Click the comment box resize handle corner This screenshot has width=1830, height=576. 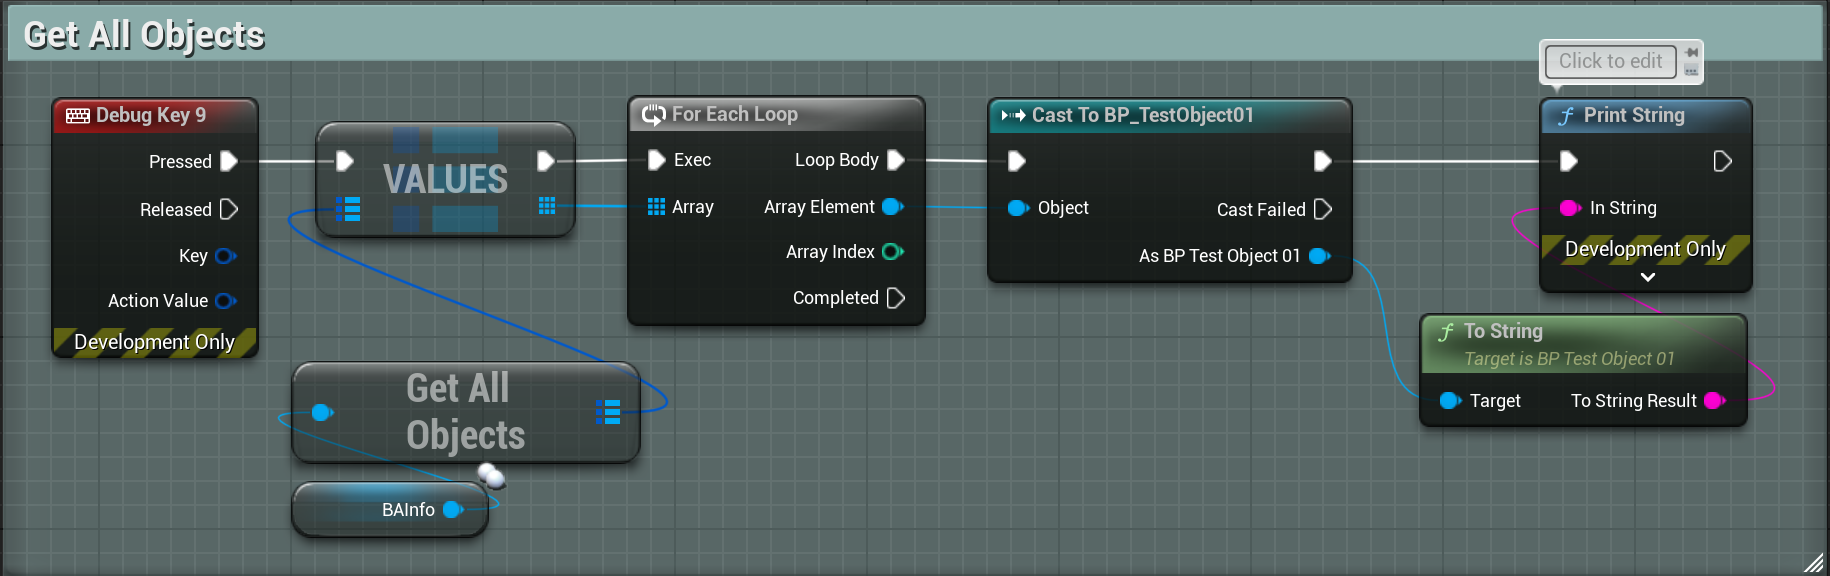(1813, 563)
